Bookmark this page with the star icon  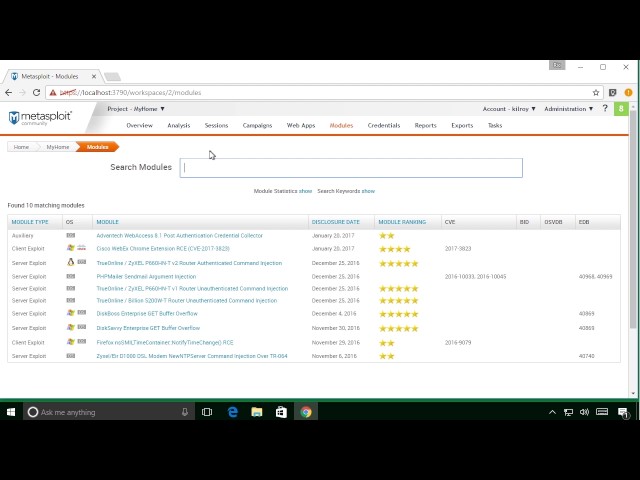[596, 93]
